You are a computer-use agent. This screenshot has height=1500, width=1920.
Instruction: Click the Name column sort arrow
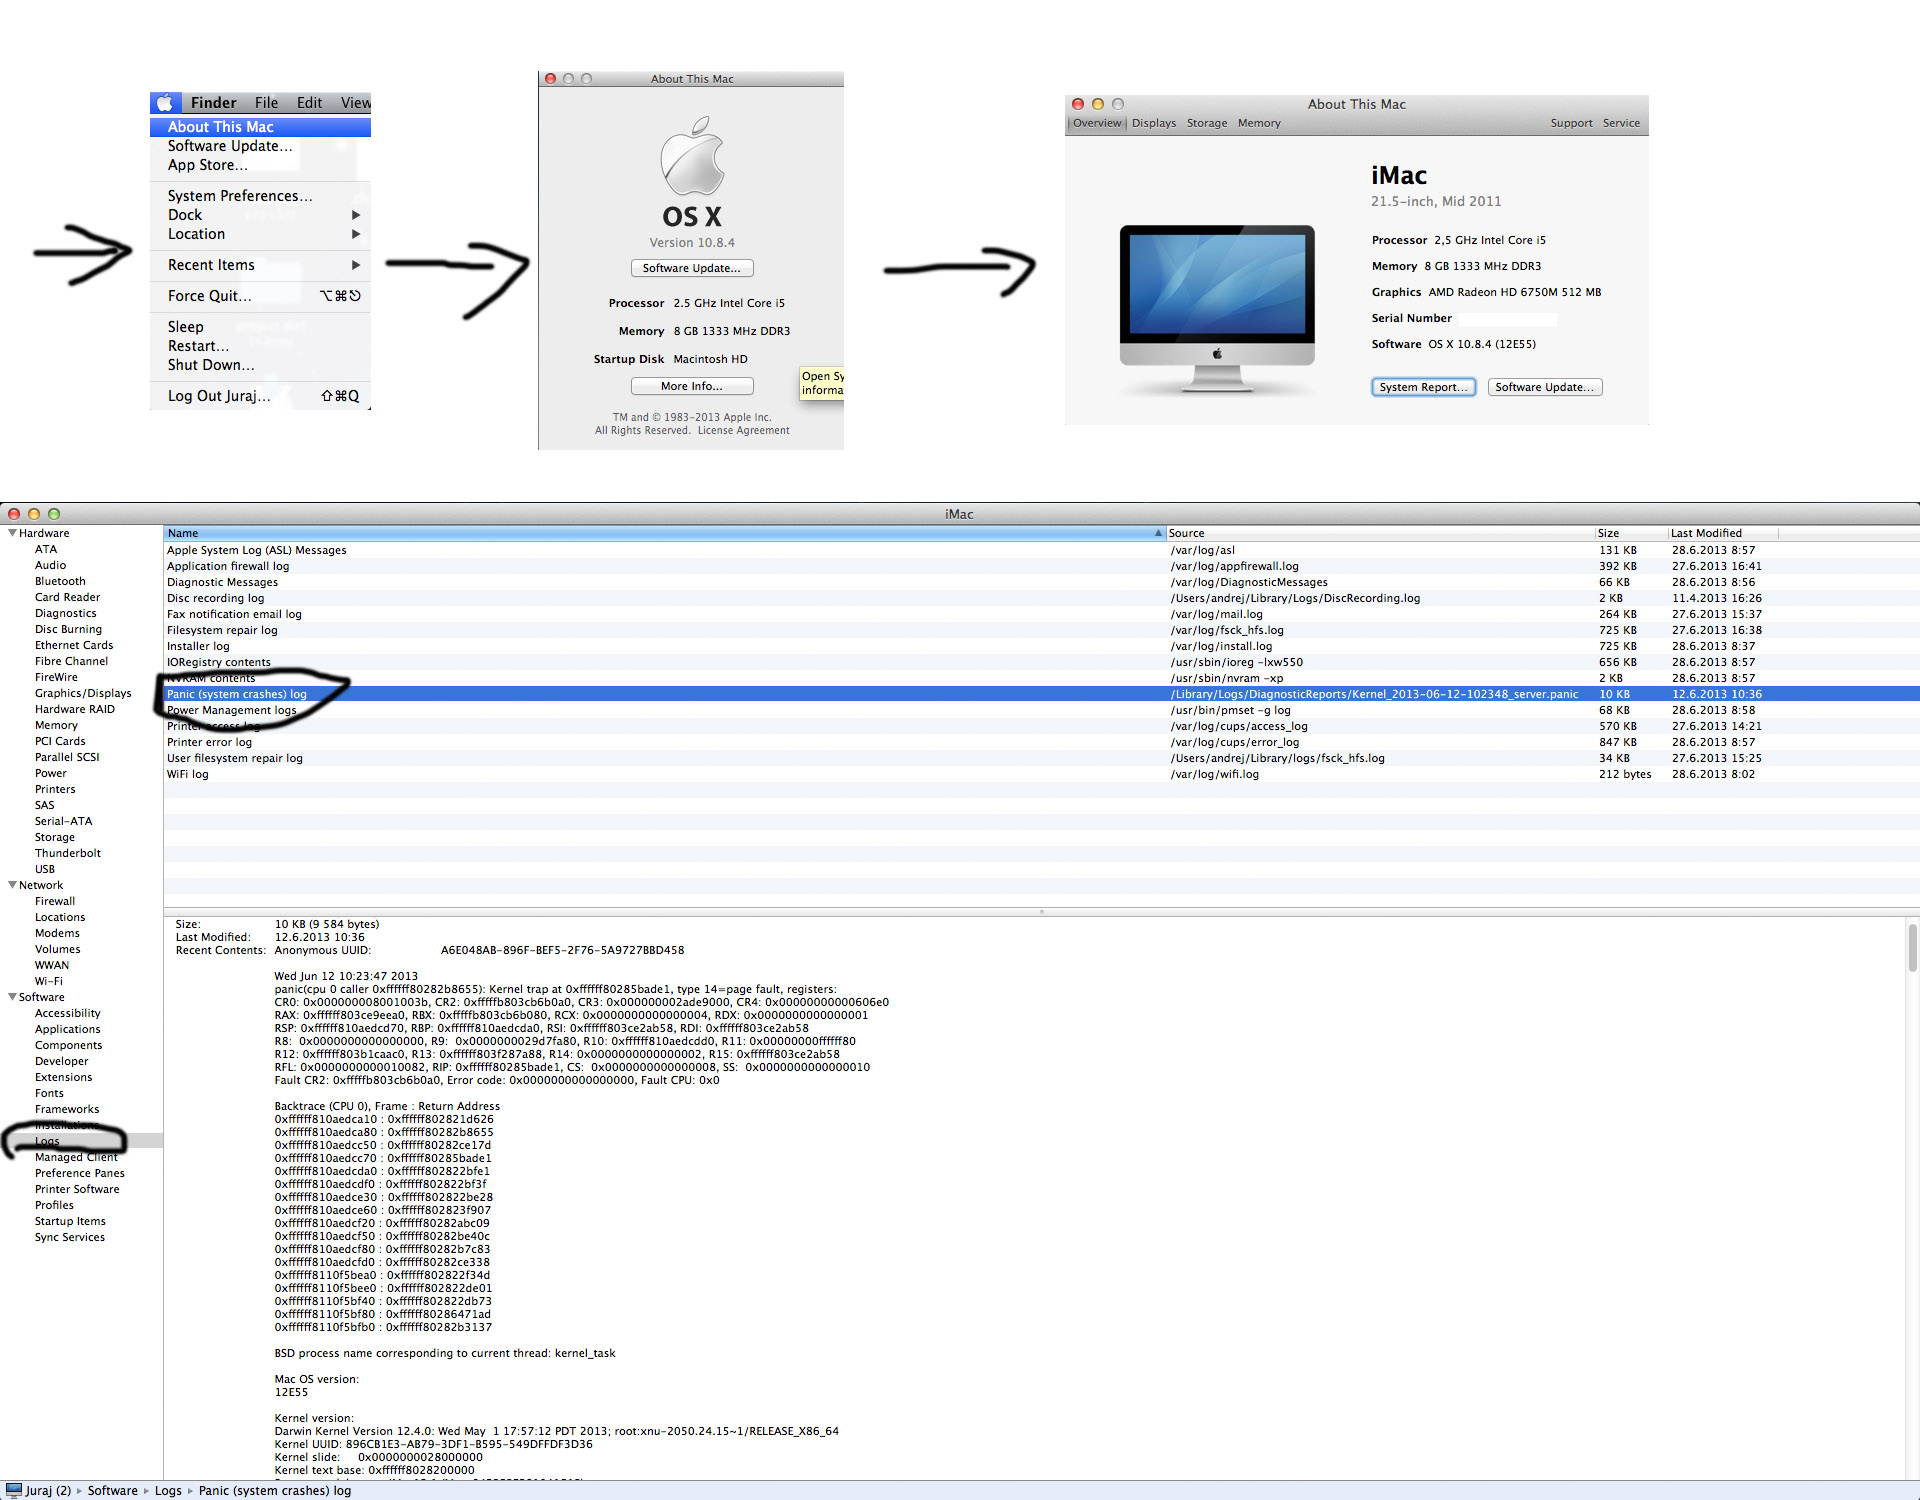pyautogui.click(x=1158, y=533)
